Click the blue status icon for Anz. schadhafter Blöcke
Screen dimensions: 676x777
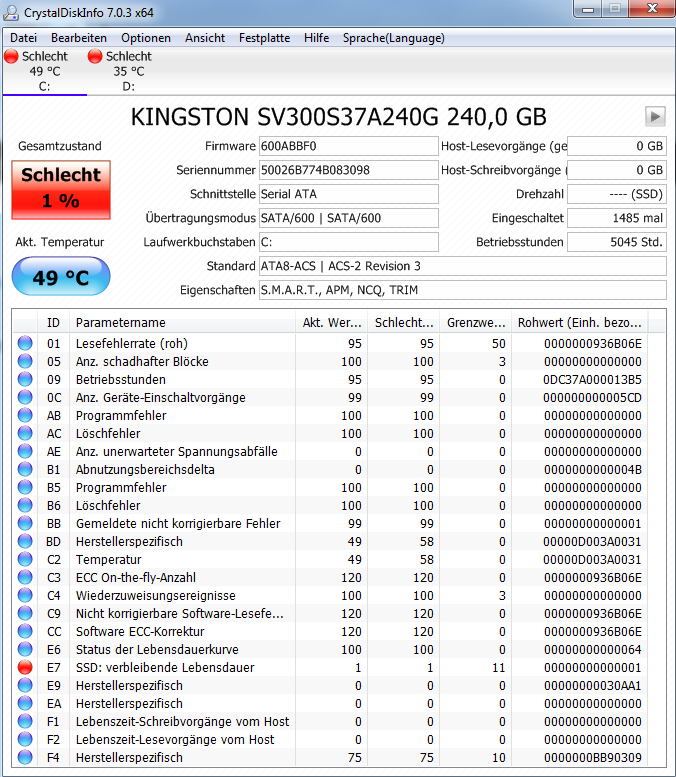click(25, 361)
